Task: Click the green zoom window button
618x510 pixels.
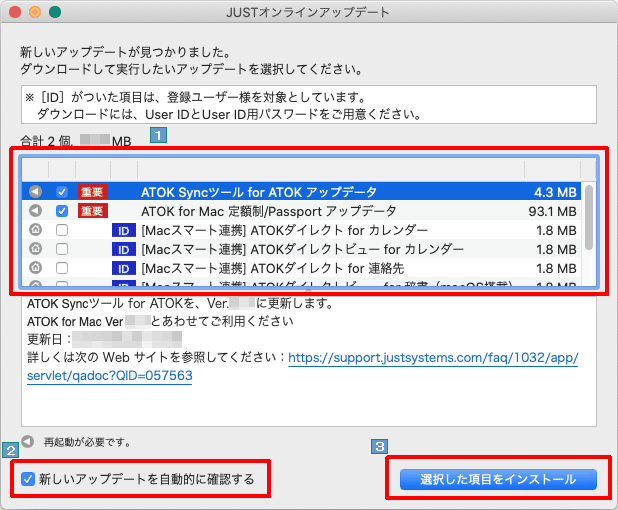Action: tap(55, 12)
